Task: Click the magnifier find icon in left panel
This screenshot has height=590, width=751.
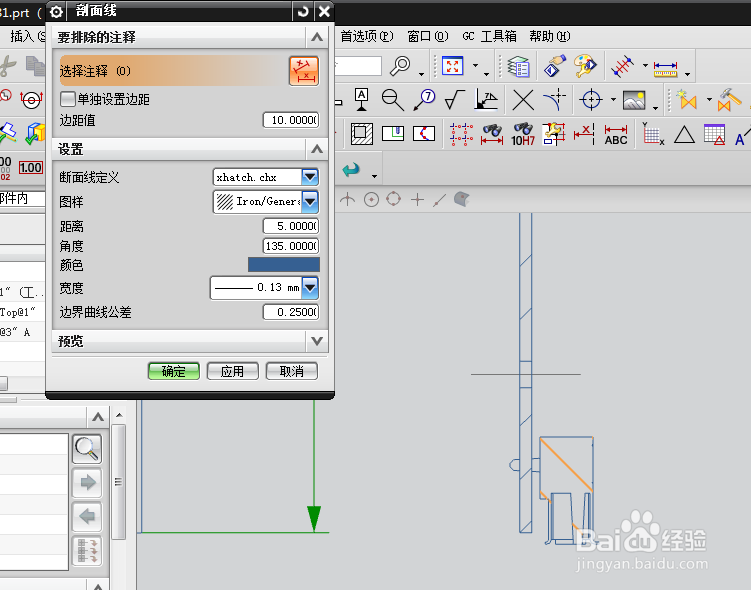Action: [87, 449]
